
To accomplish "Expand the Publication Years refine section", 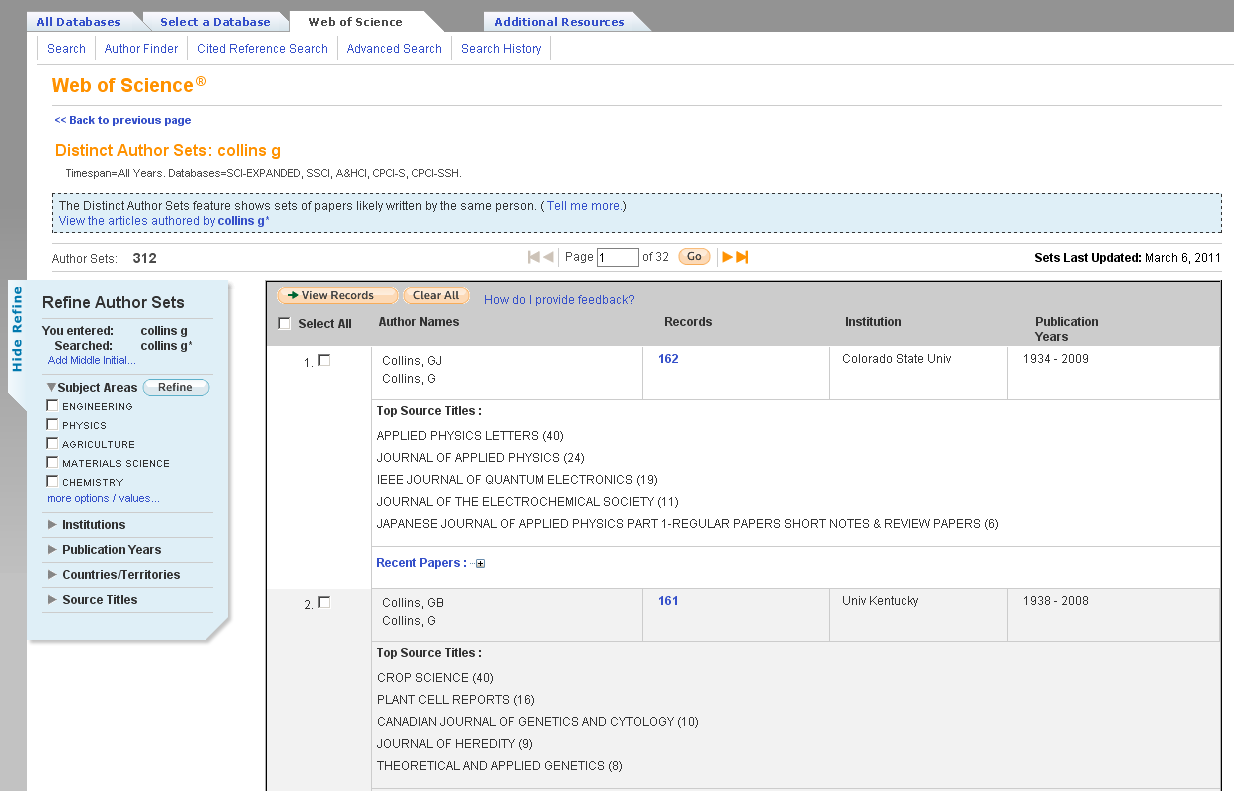I will pos(52,550).
